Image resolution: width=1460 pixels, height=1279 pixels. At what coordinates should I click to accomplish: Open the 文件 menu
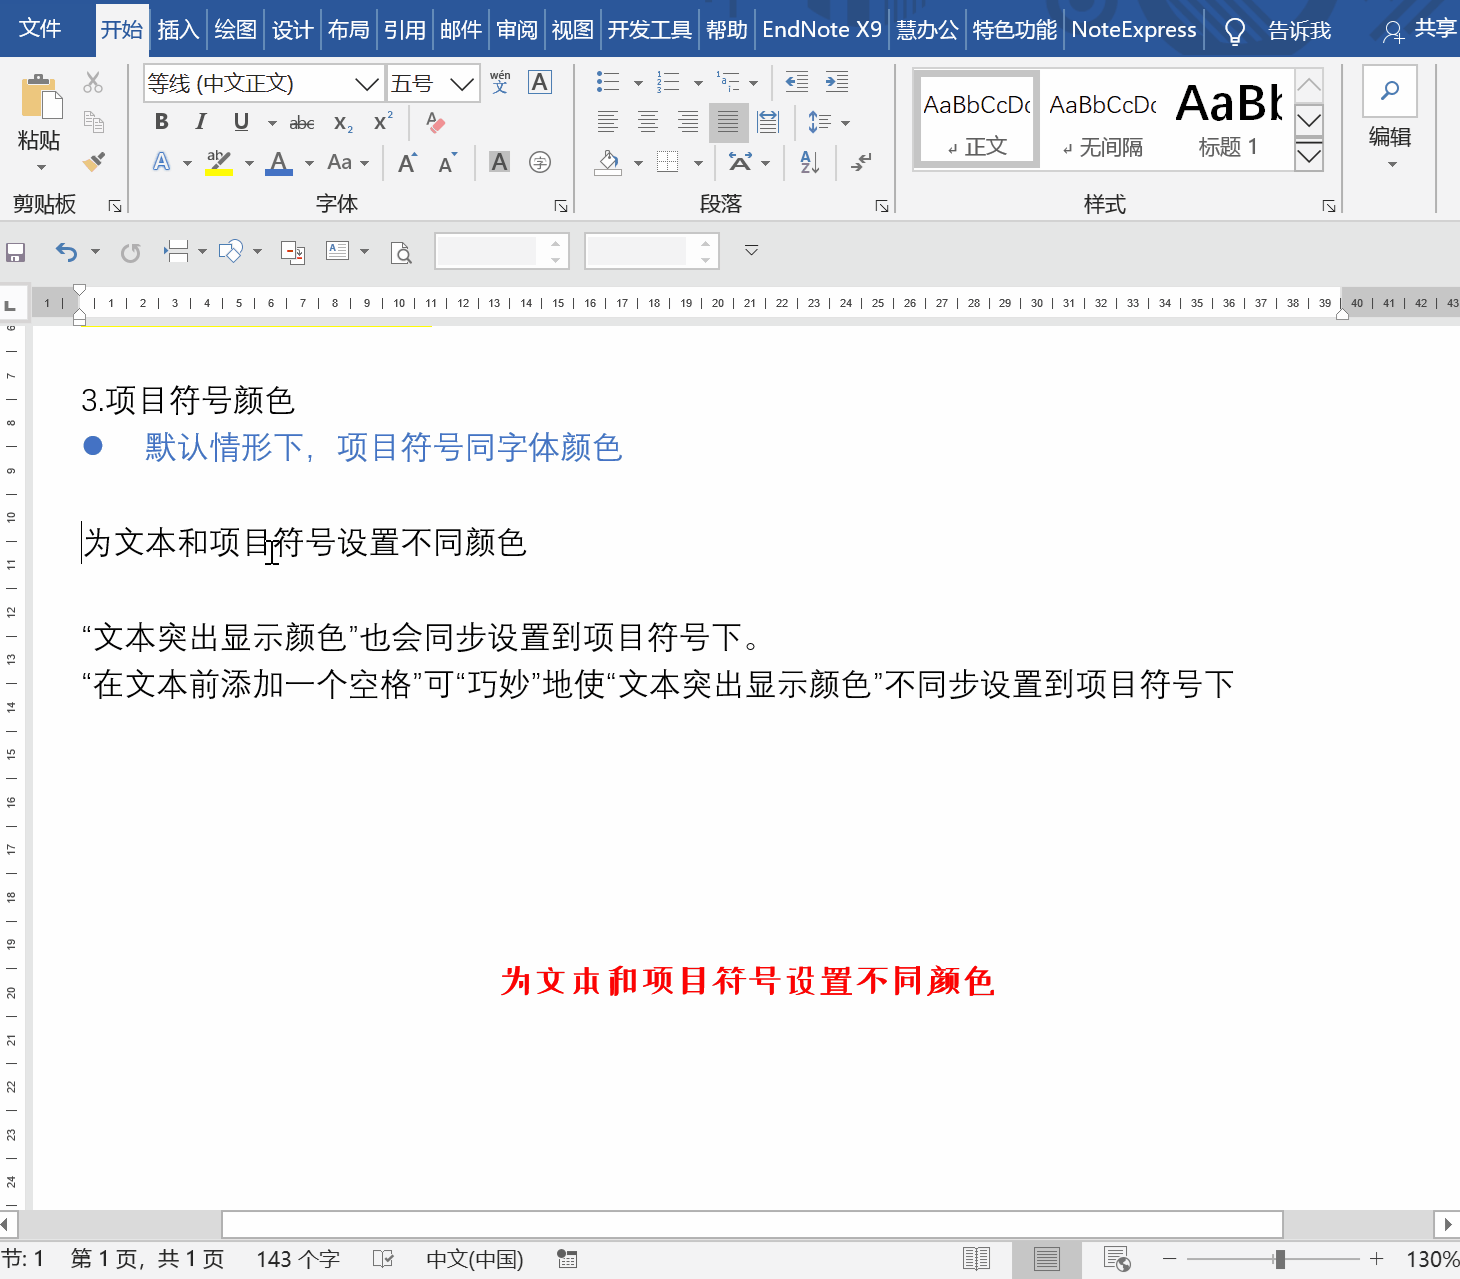(40, 29)
